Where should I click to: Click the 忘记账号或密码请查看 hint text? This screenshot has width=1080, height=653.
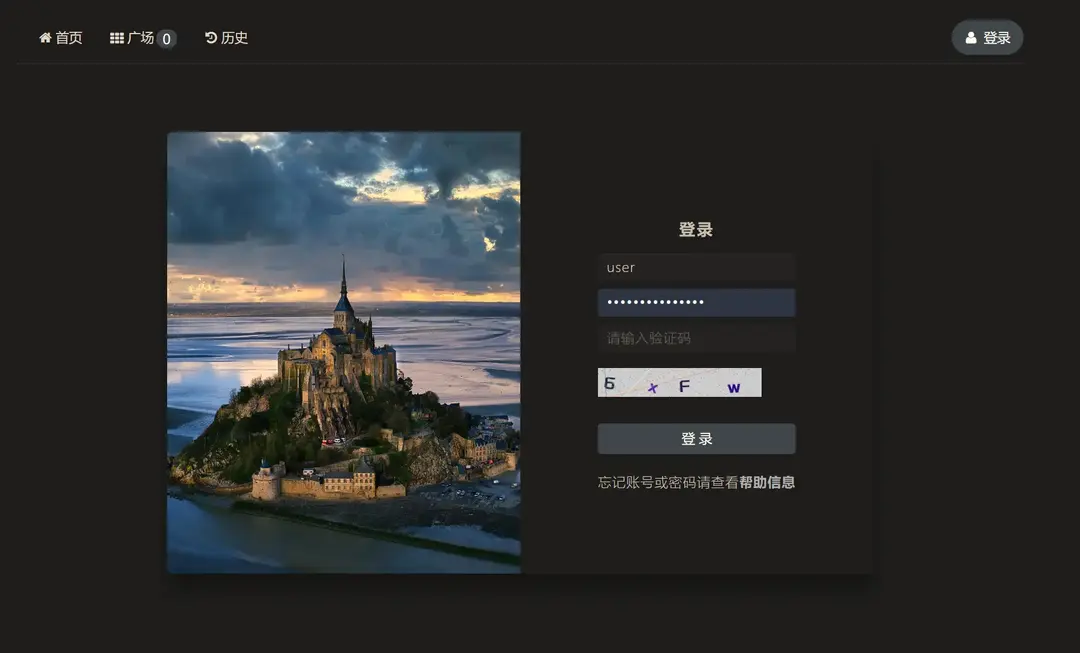coord(668,482)
